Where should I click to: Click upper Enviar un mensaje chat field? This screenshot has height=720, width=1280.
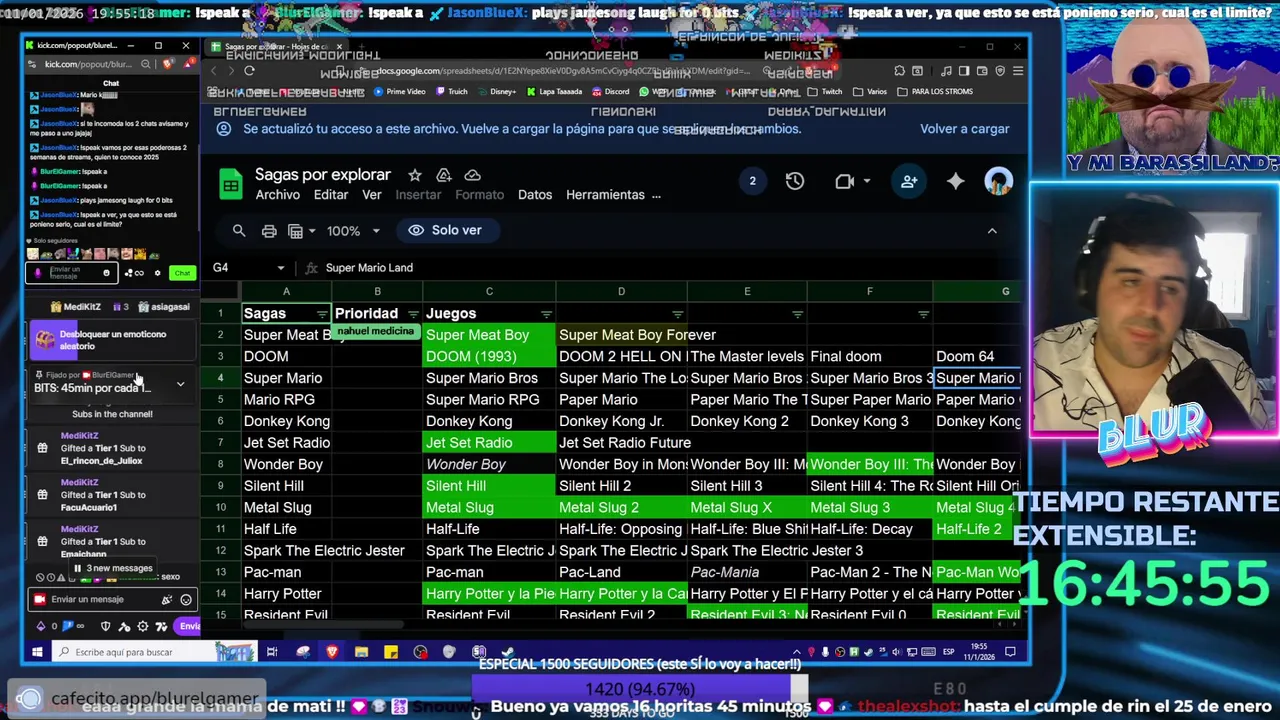pyautogui.click(x=74, y=272)
